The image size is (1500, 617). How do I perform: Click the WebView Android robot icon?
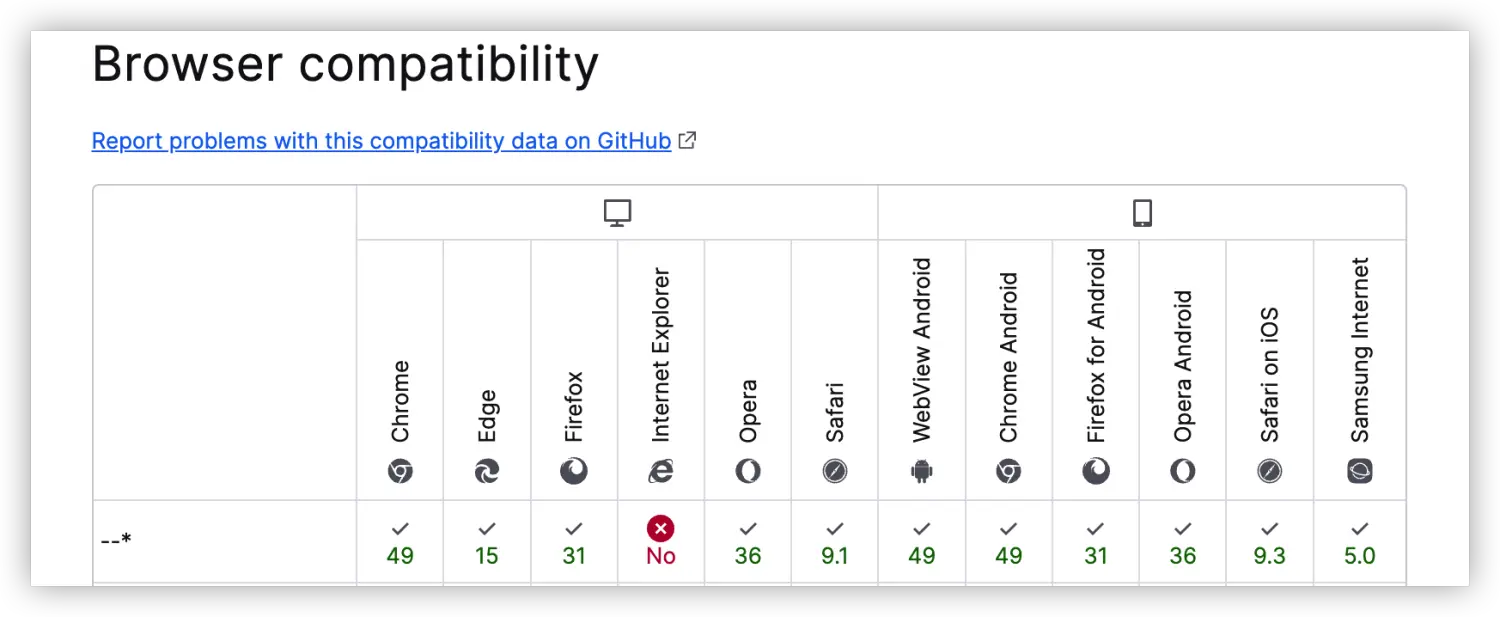tap(922, 471)
